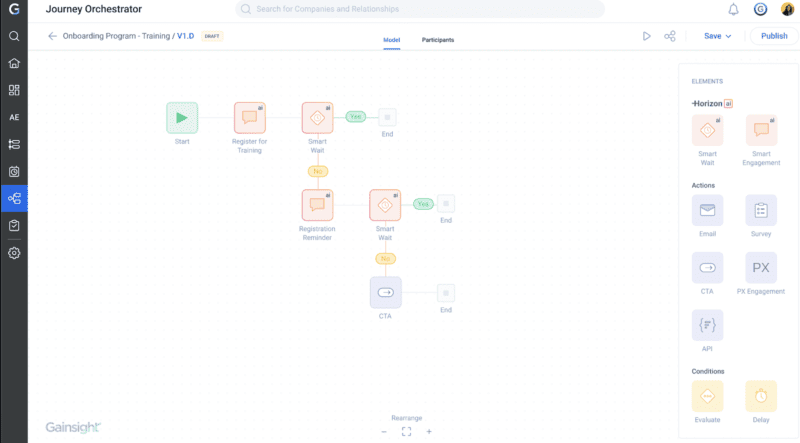
Task: Click the Publish button
Action: [773, 36]
